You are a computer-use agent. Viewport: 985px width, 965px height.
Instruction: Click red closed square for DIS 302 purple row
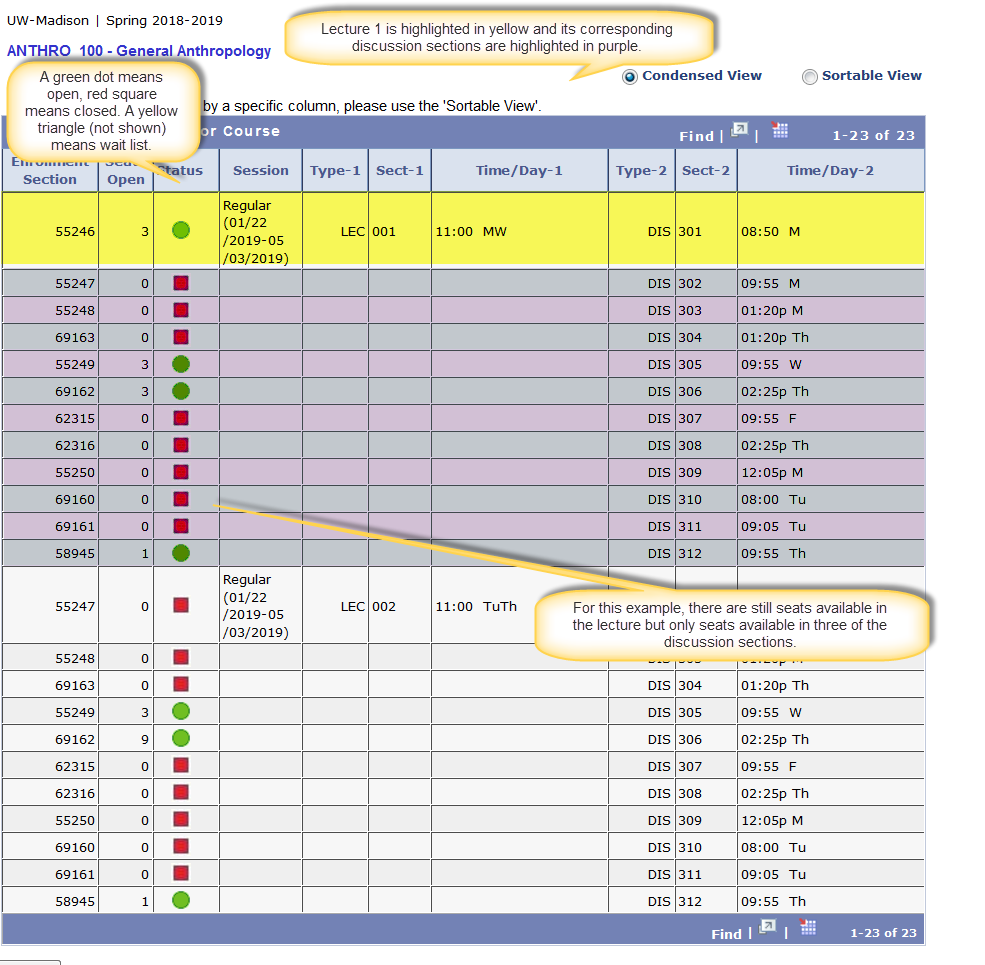click(181, 283)
